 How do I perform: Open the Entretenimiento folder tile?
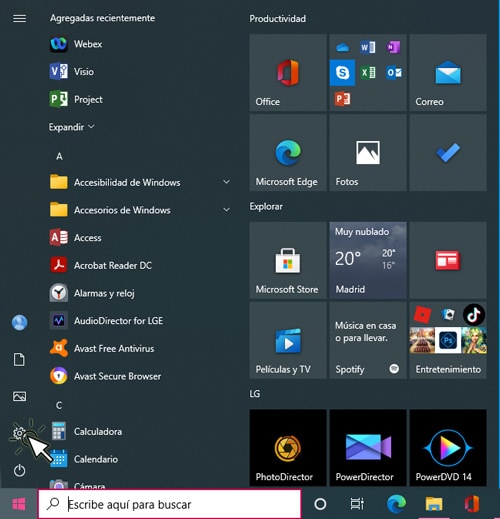(x=448, y=340)
